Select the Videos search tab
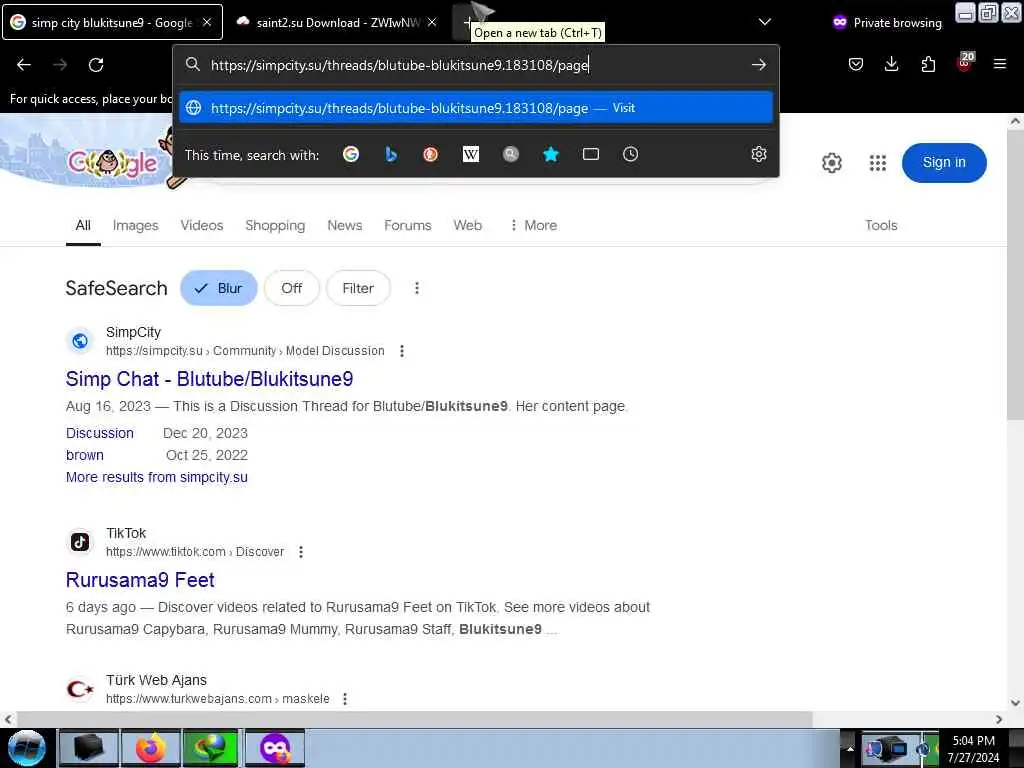 (x=202, y=225)
